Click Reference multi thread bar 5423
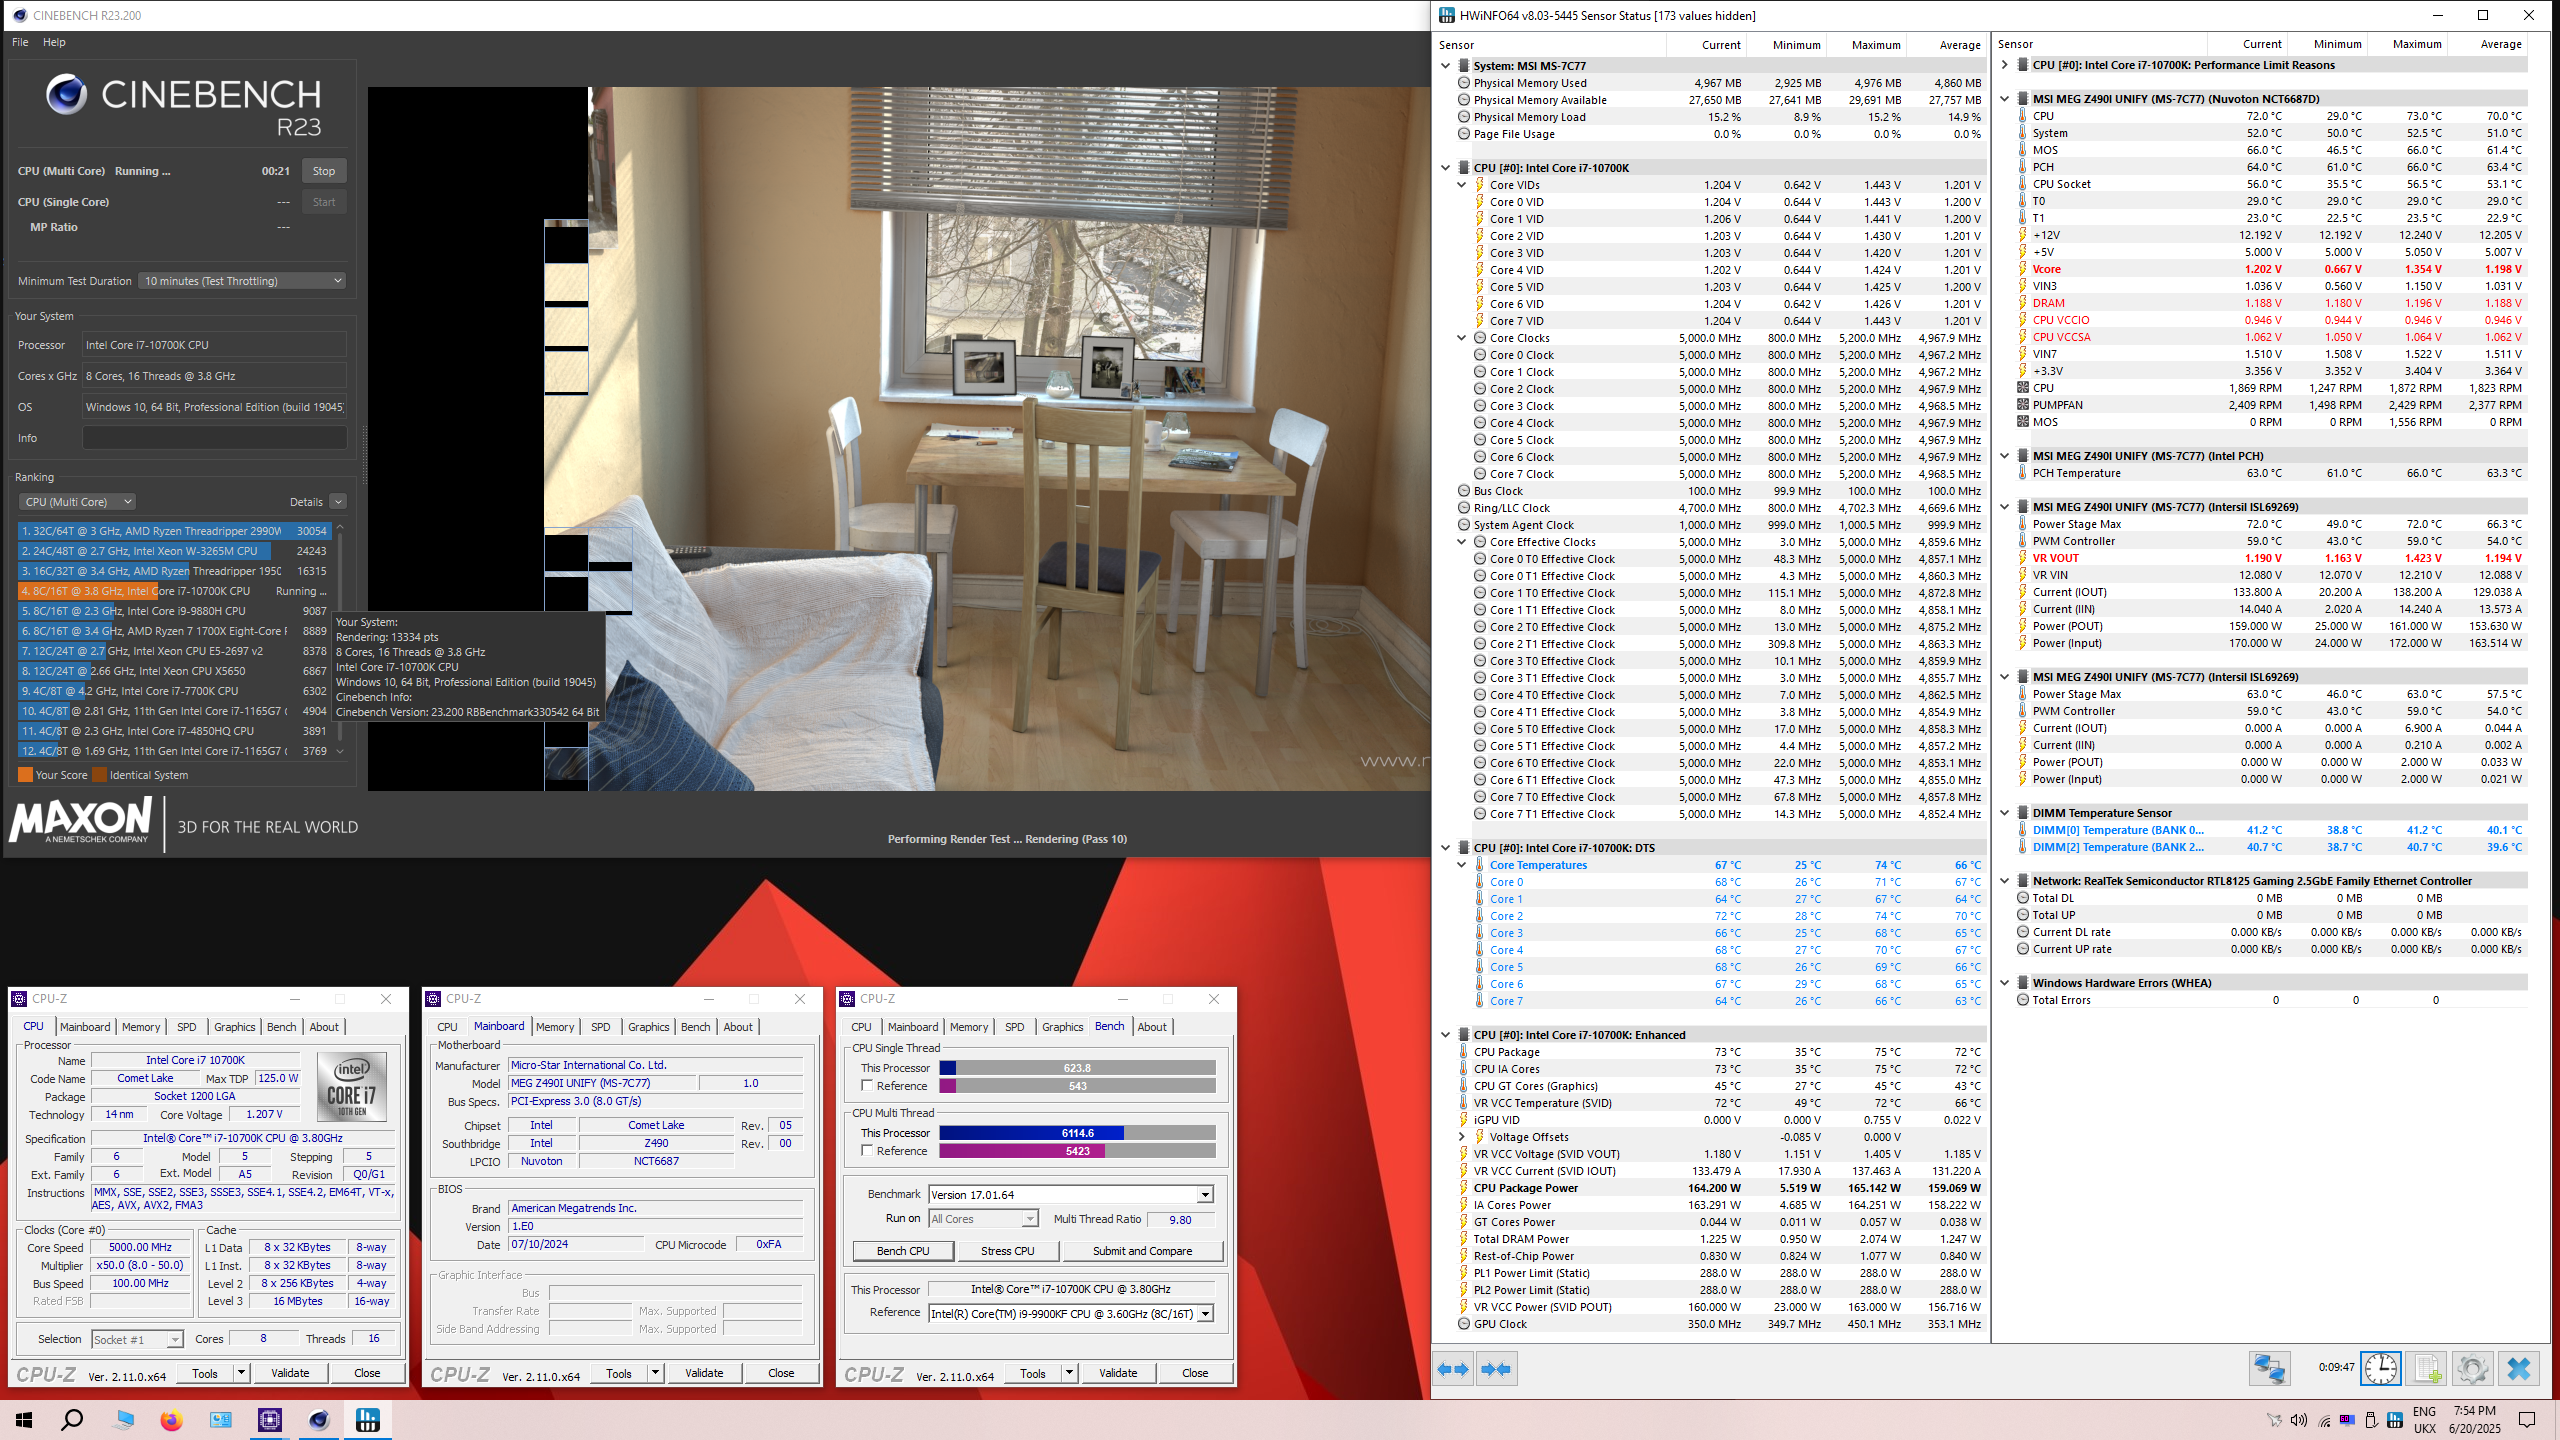Viewport: 2560px width, 1440px height. 1077,1151
